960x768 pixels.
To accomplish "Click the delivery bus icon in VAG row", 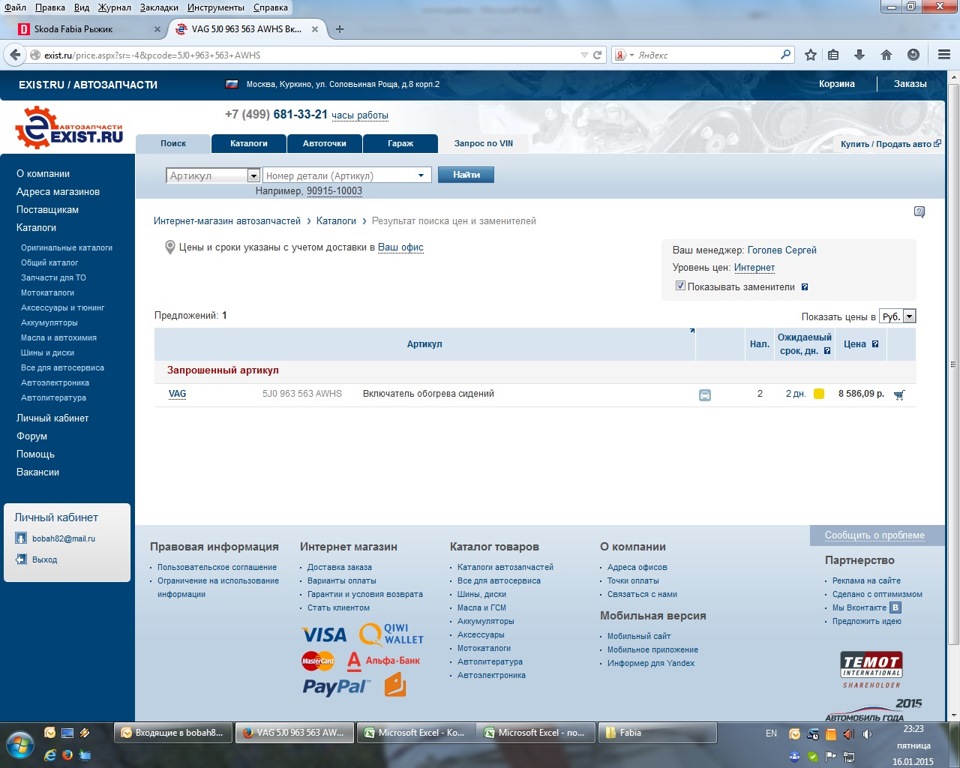I will coord(705,395).
